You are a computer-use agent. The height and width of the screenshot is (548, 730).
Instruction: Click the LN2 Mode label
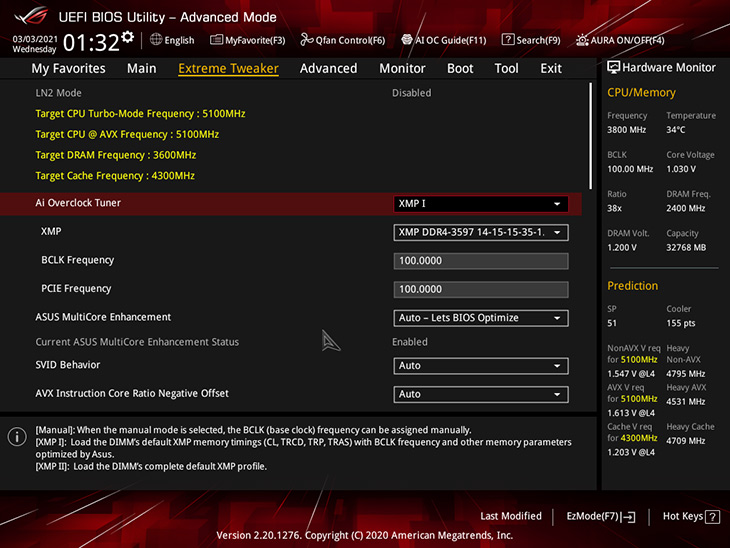58,93
